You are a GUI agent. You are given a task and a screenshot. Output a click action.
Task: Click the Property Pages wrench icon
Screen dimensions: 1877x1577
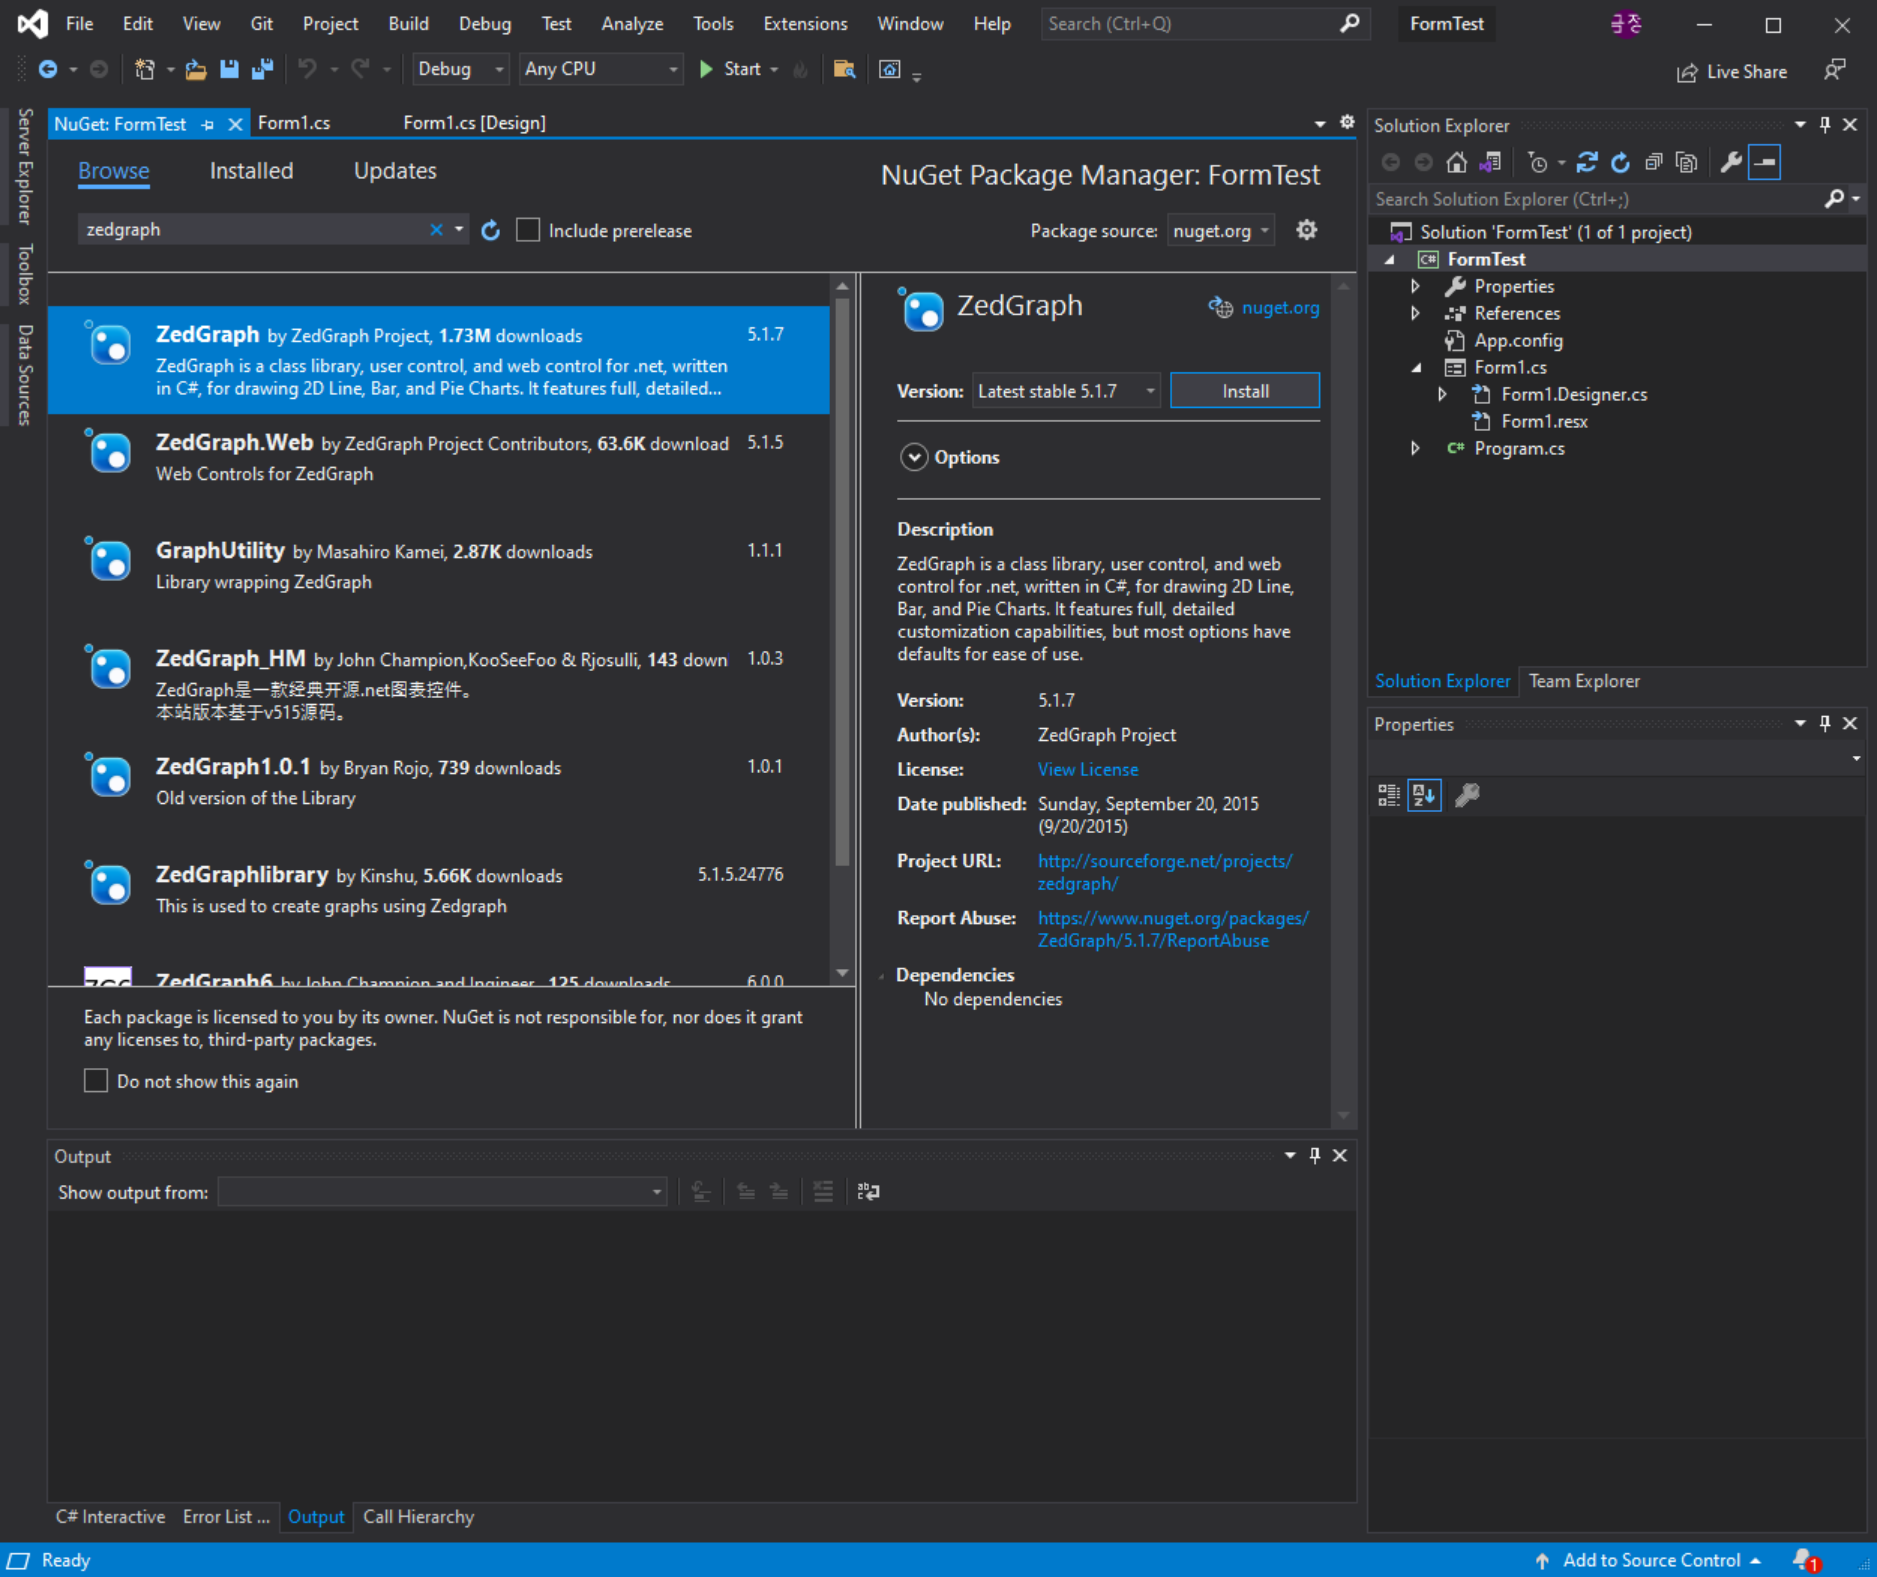pos(1467,795)
